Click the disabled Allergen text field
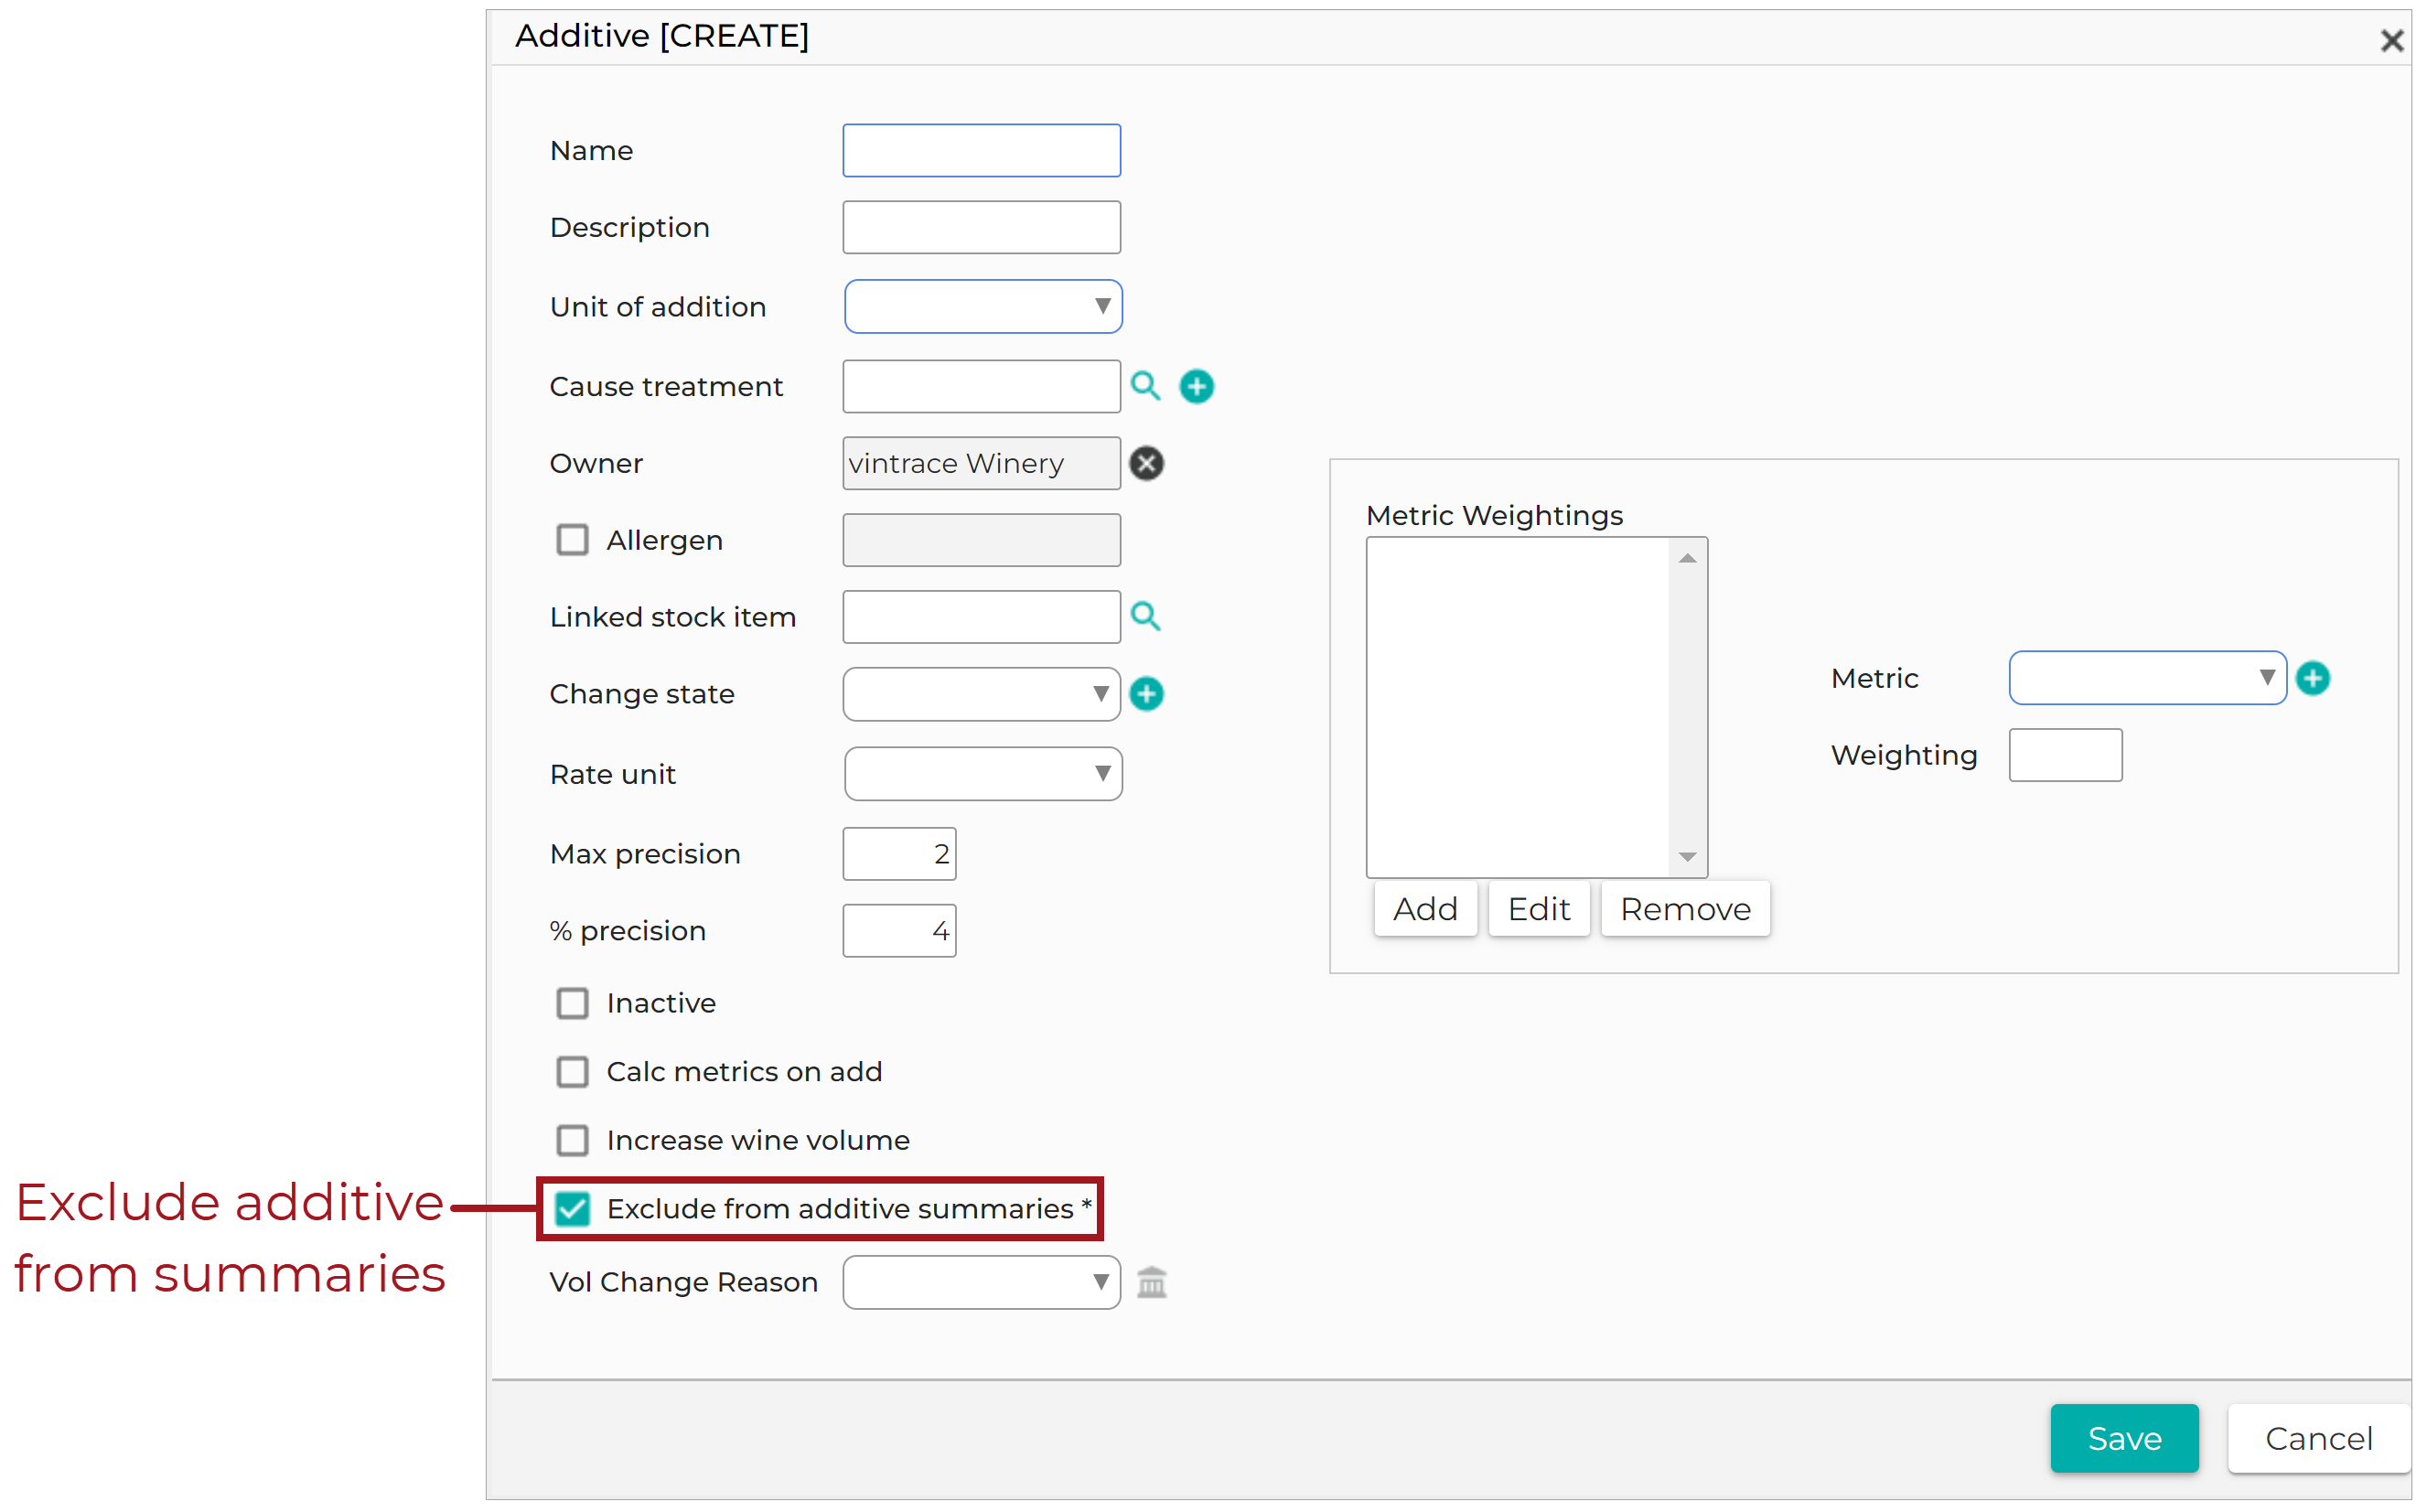This screenshot has width=2427, height=1512. click(981, 540)
